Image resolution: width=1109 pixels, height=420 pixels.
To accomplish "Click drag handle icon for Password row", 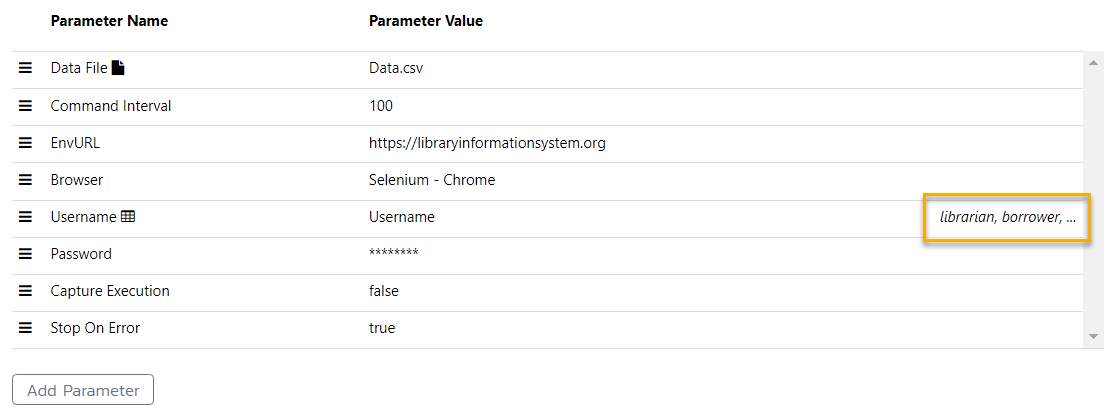I will 26,254.
